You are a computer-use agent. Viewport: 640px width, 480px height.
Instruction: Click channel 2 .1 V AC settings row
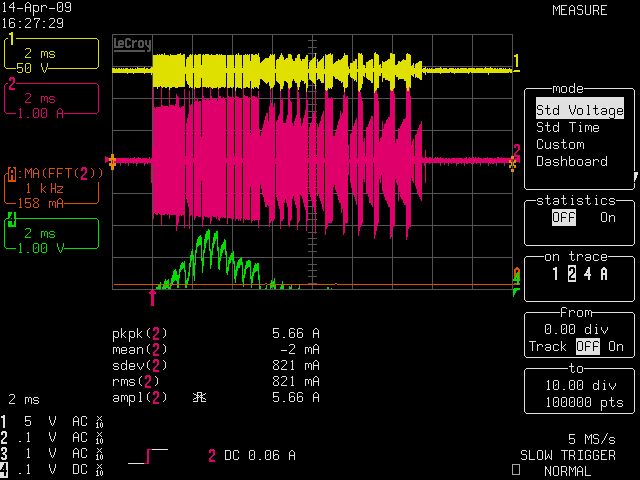(x=52, y=437)
